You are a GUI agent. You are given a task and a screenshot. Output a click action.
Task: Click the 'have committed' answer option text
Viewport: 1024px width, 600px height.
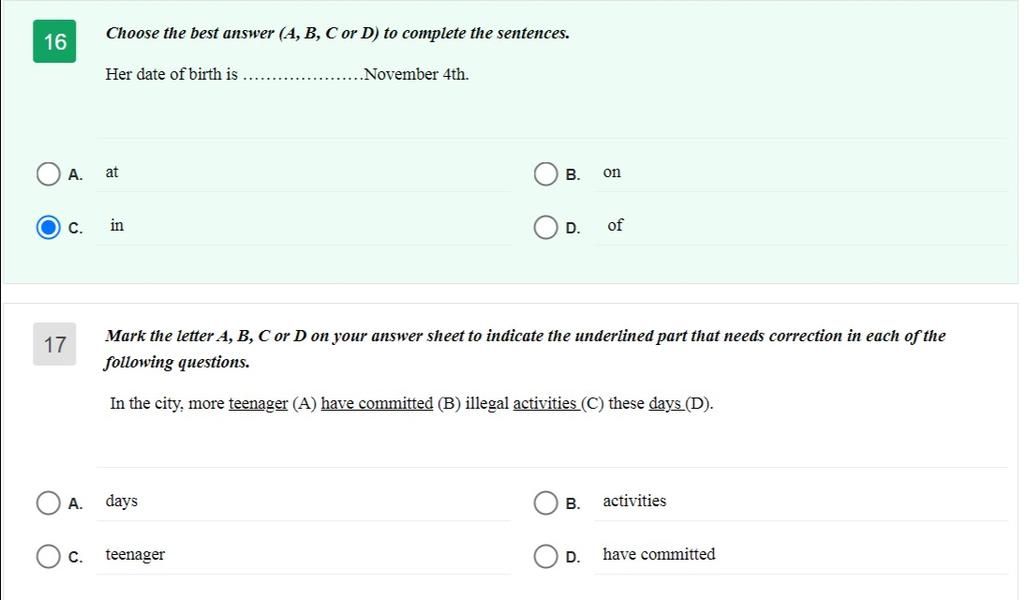coord(659,554)
